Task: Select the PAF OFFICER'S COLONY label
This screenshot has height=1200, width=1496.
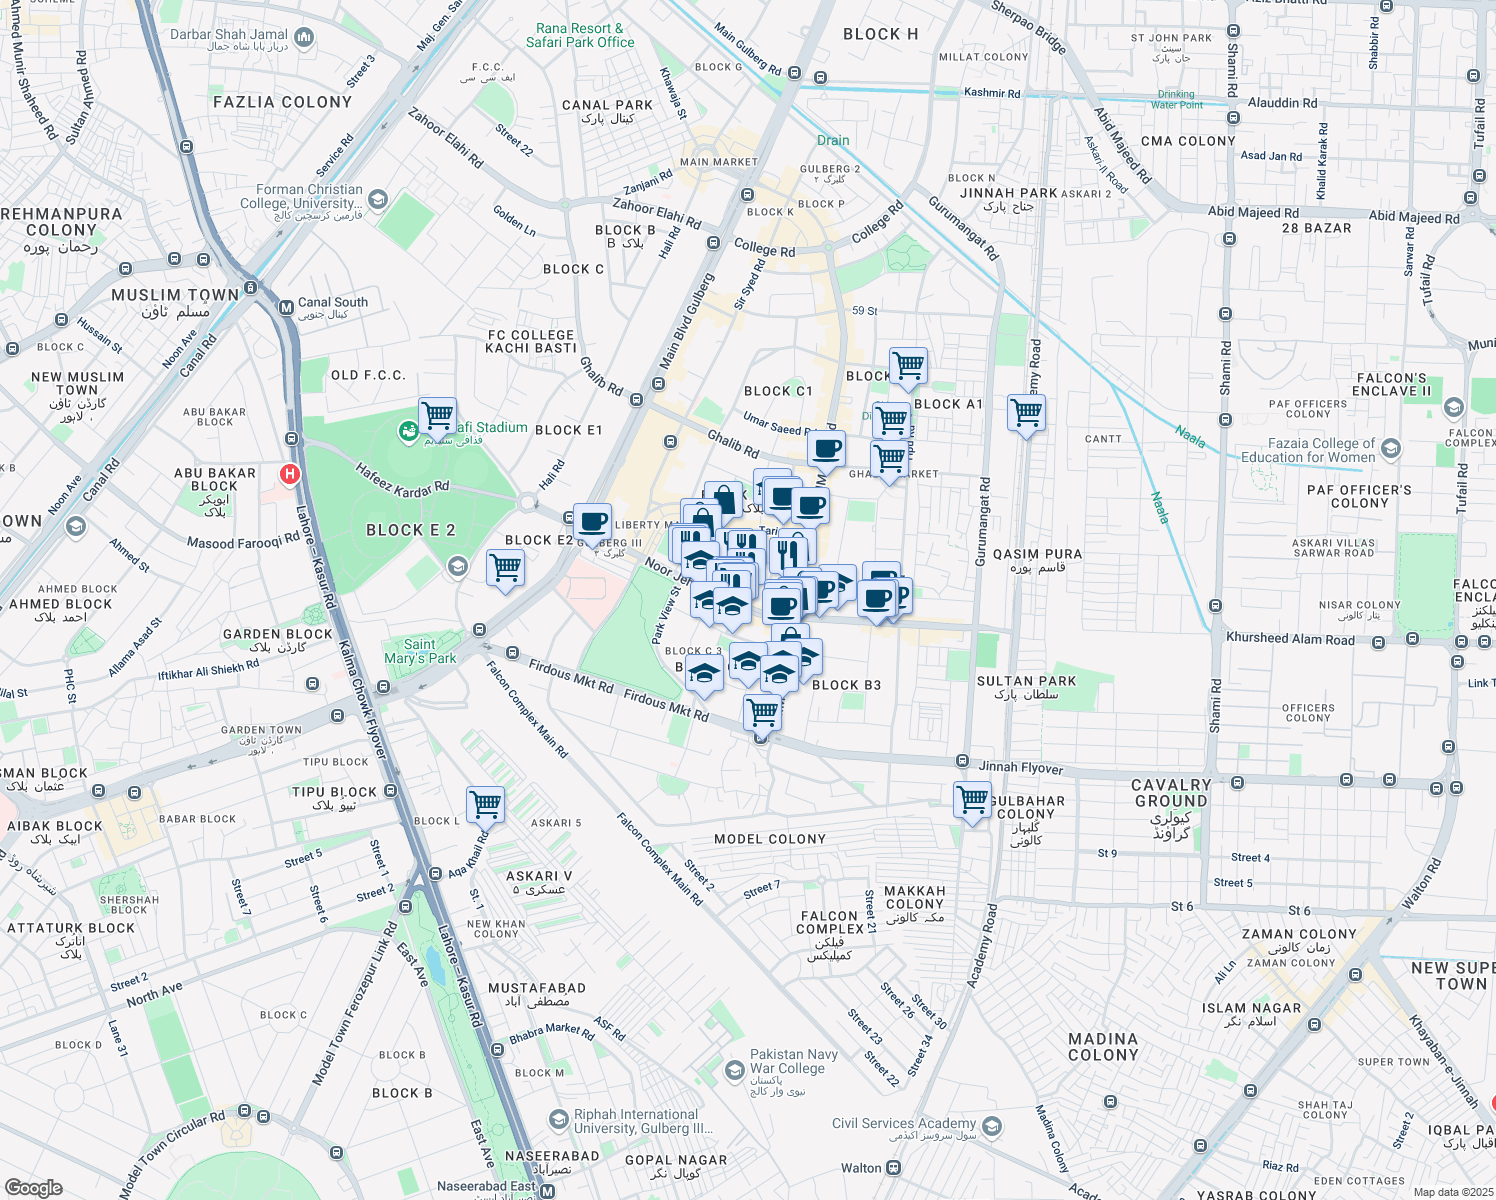Action: point(1359,496)
